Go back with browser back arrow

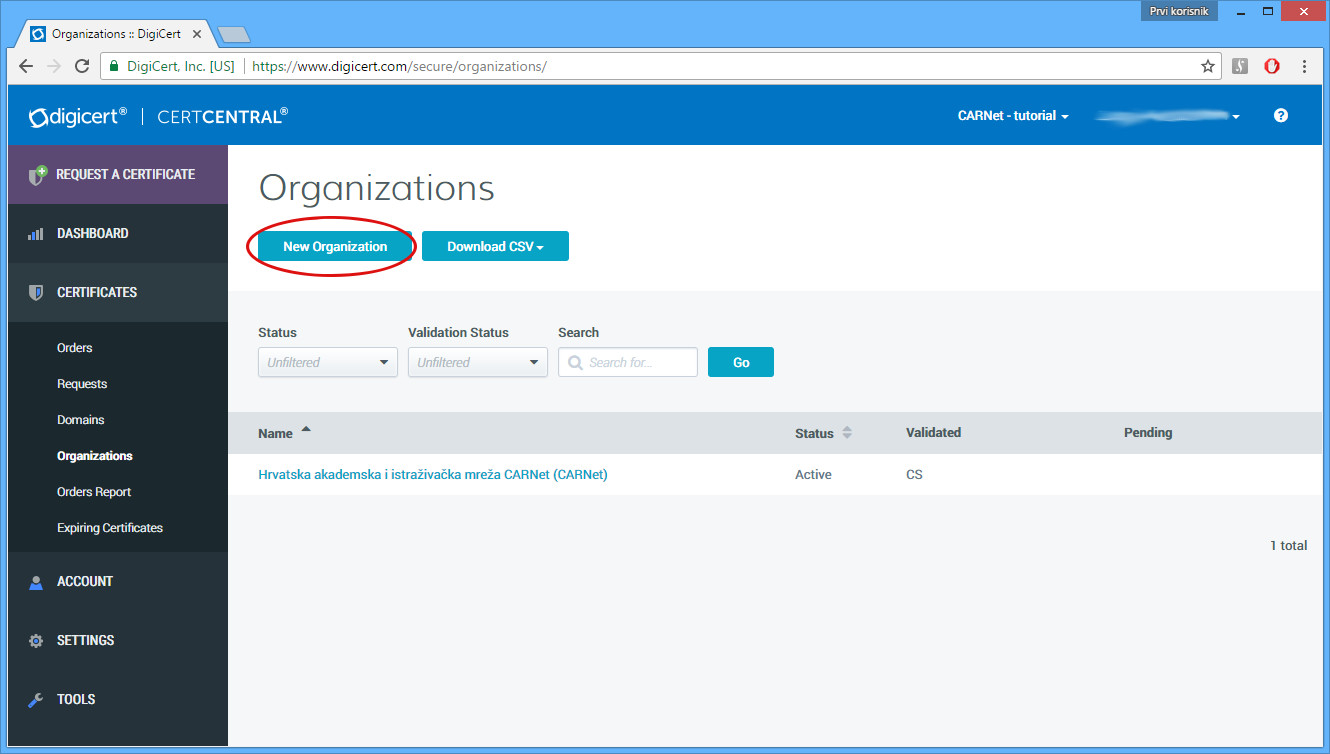[x=26, y=66]
